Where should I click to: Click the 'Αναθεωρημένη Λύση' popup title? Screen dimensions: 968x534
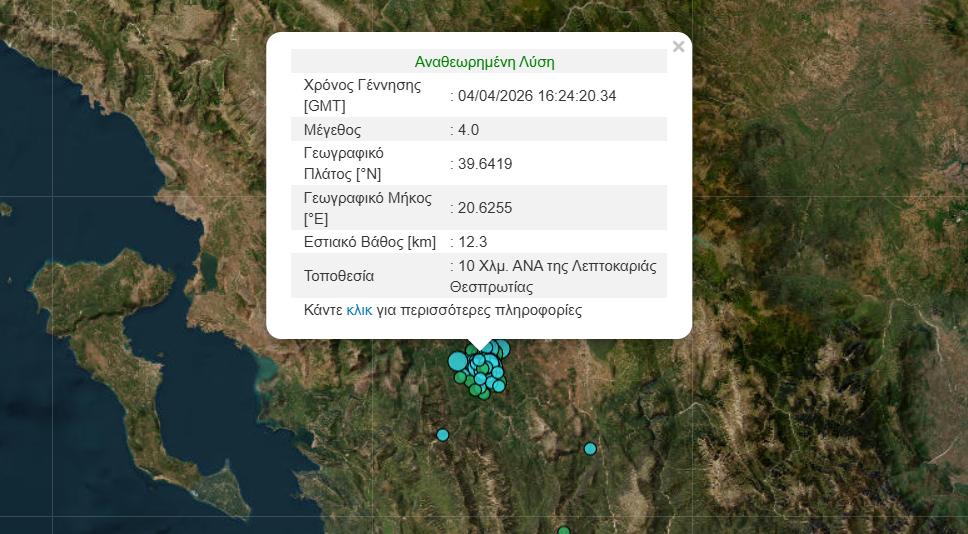pyautogui.click(x=484, y=62)
